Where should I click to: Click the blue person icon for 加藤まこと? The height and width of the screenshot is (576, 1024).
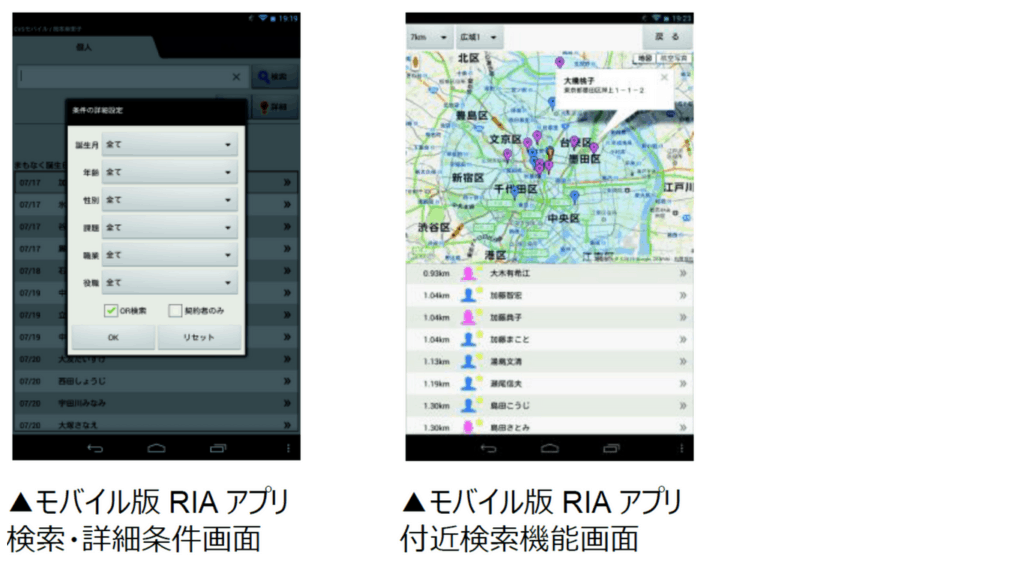pos(467,339)
